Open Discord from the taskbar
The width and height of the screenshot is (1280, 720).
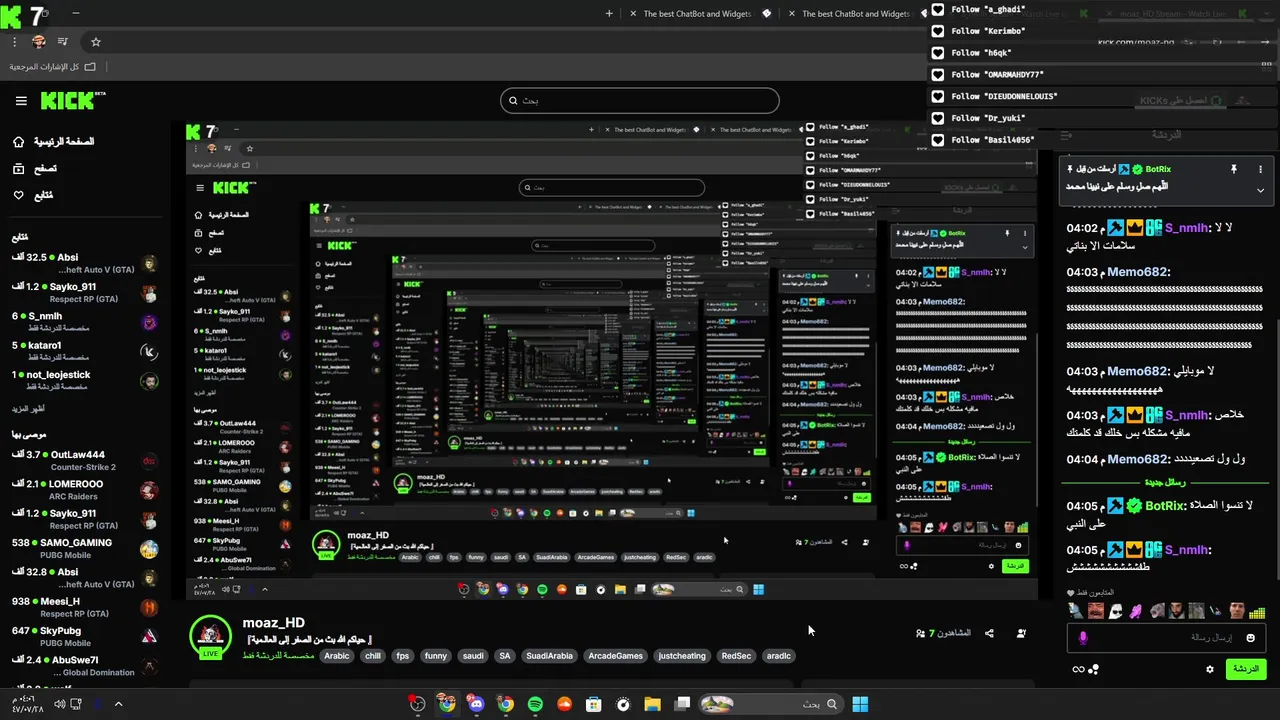pyautogui.click(x=476, y=704)
